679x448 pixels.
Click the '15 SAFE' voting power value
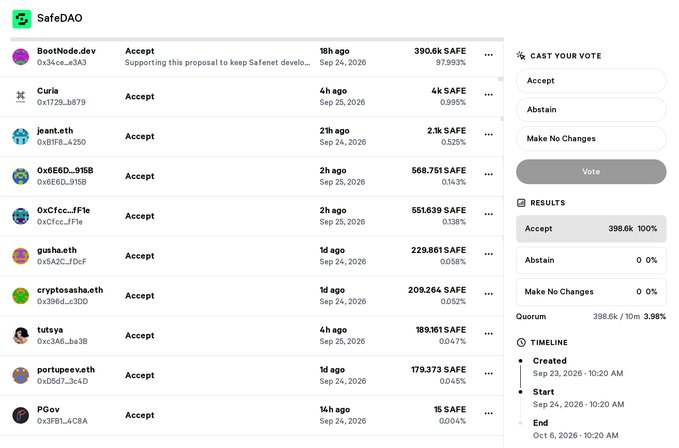pyautogui.click(x=450, y=409)
